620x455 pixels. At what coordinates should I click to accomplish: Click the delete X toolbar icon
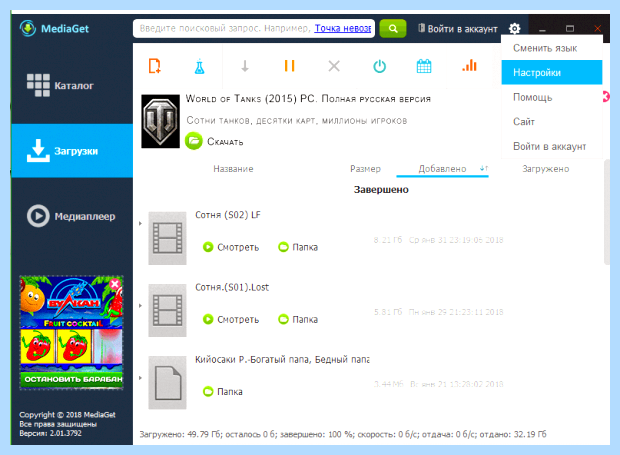click(334, 66)
